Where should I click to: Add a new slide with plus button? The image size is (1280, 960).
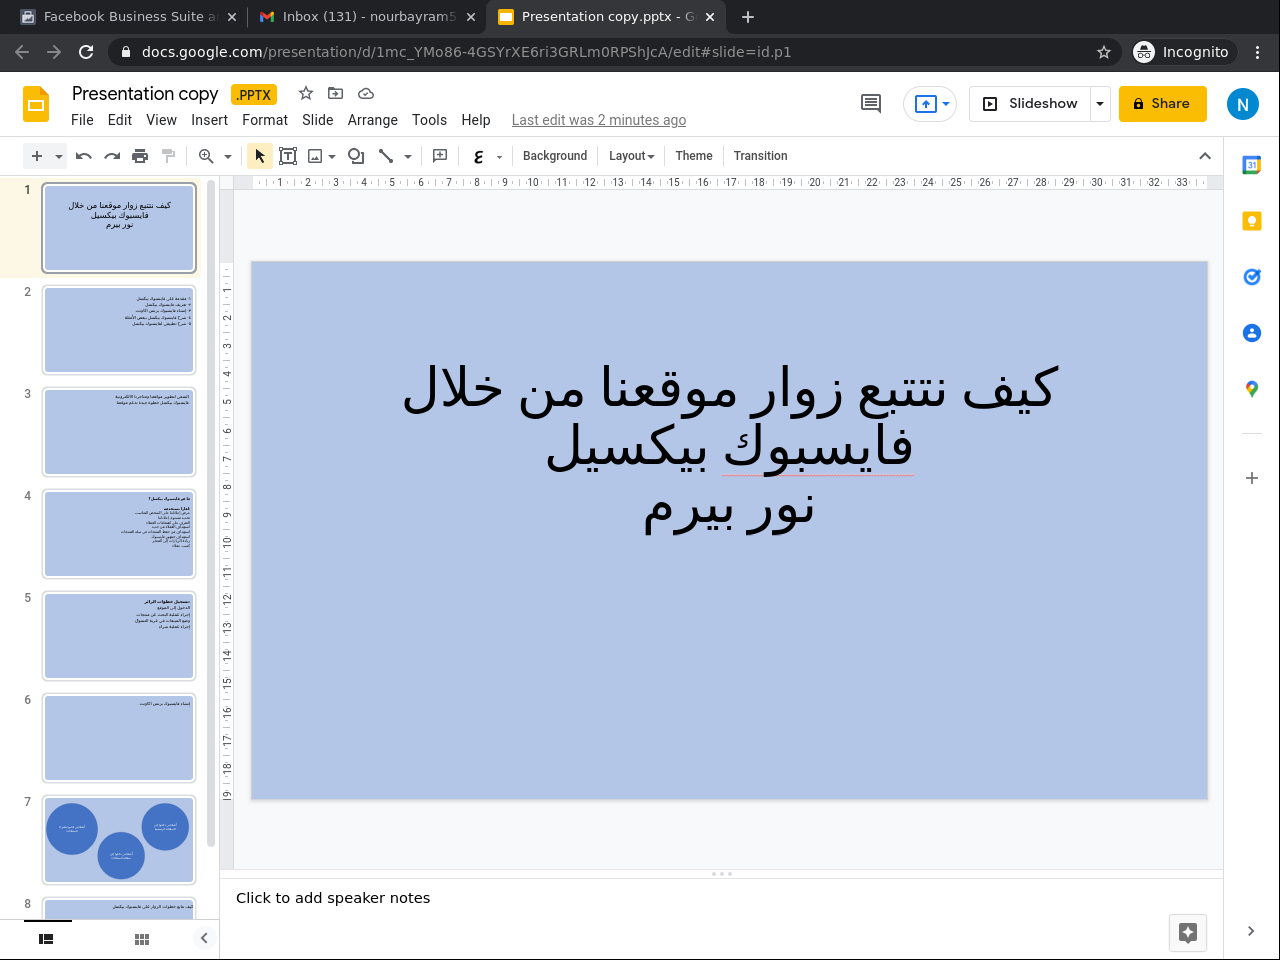pos(37,156)
